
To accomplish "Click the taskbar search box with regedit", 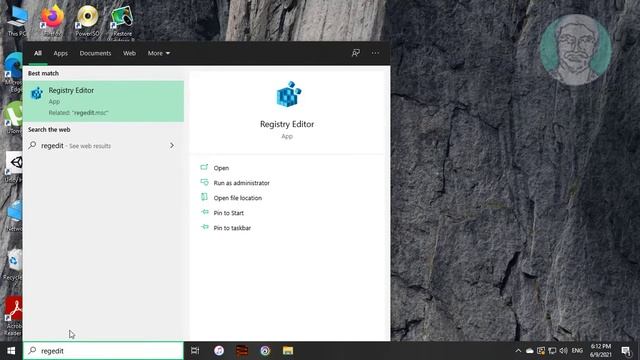I will [103, 351].
